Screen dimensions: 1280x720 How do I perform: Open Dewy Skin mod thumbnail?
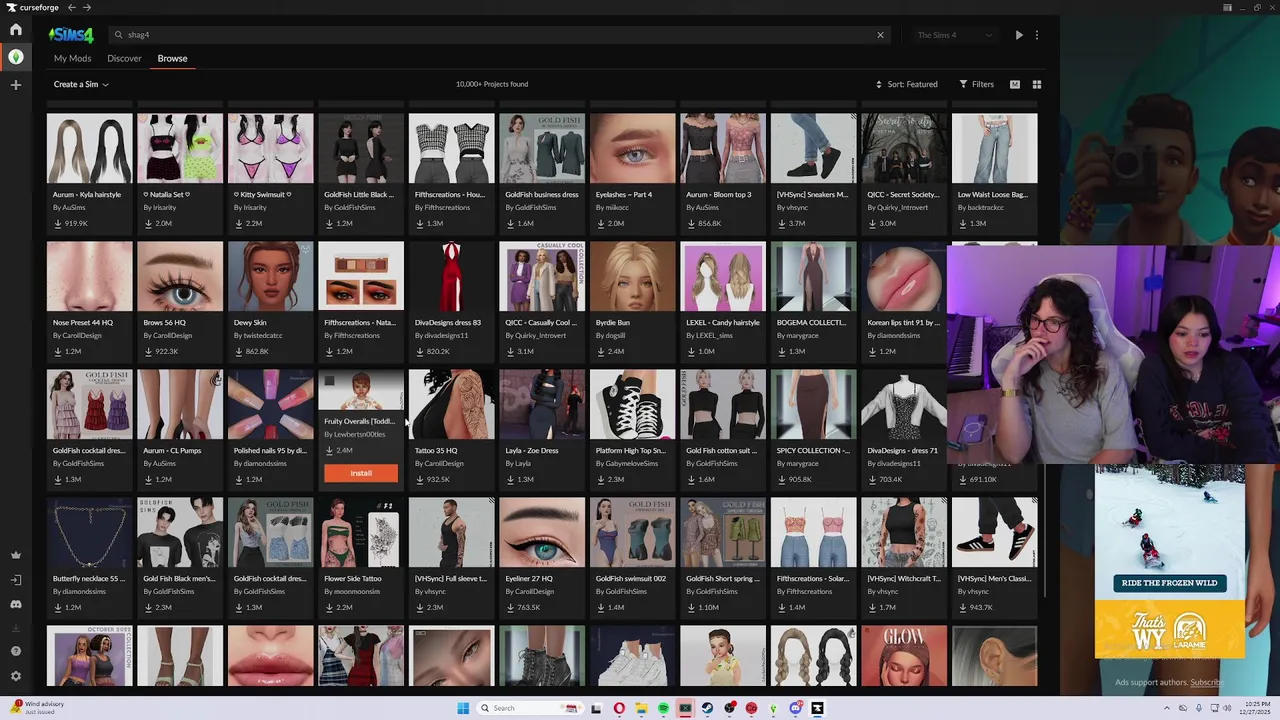click(270, 276)
